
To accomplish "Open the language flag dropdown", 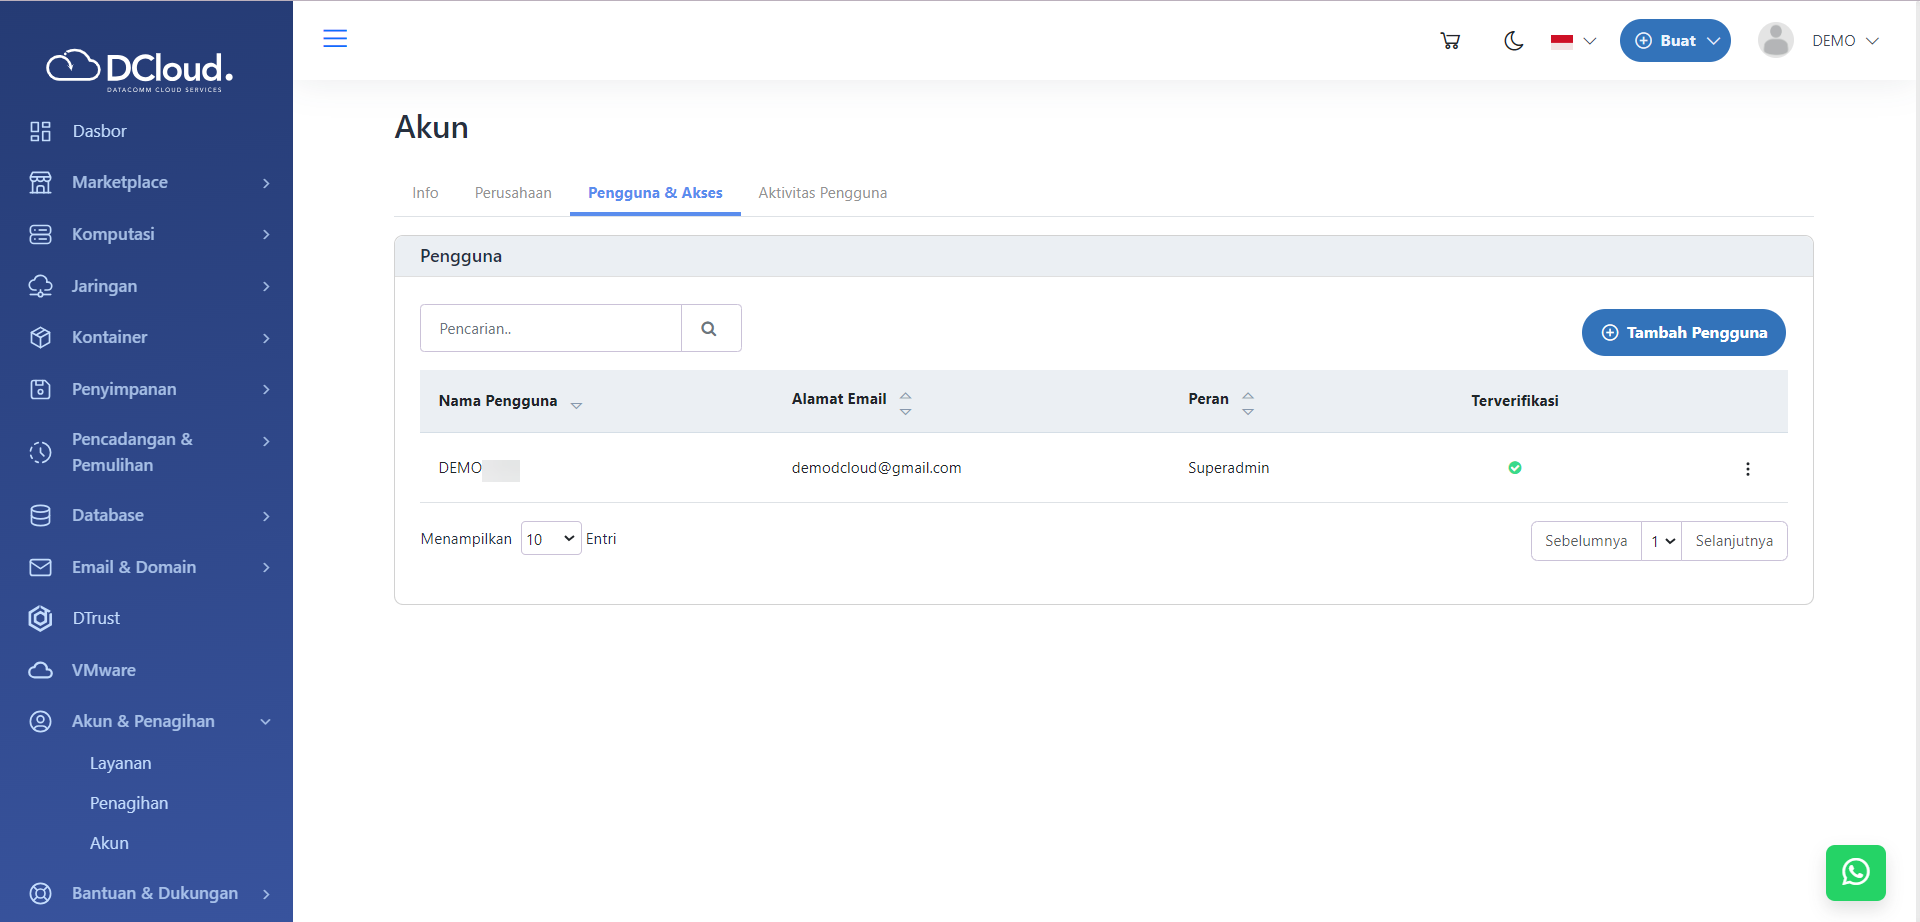I will [x=1573, y=41].
